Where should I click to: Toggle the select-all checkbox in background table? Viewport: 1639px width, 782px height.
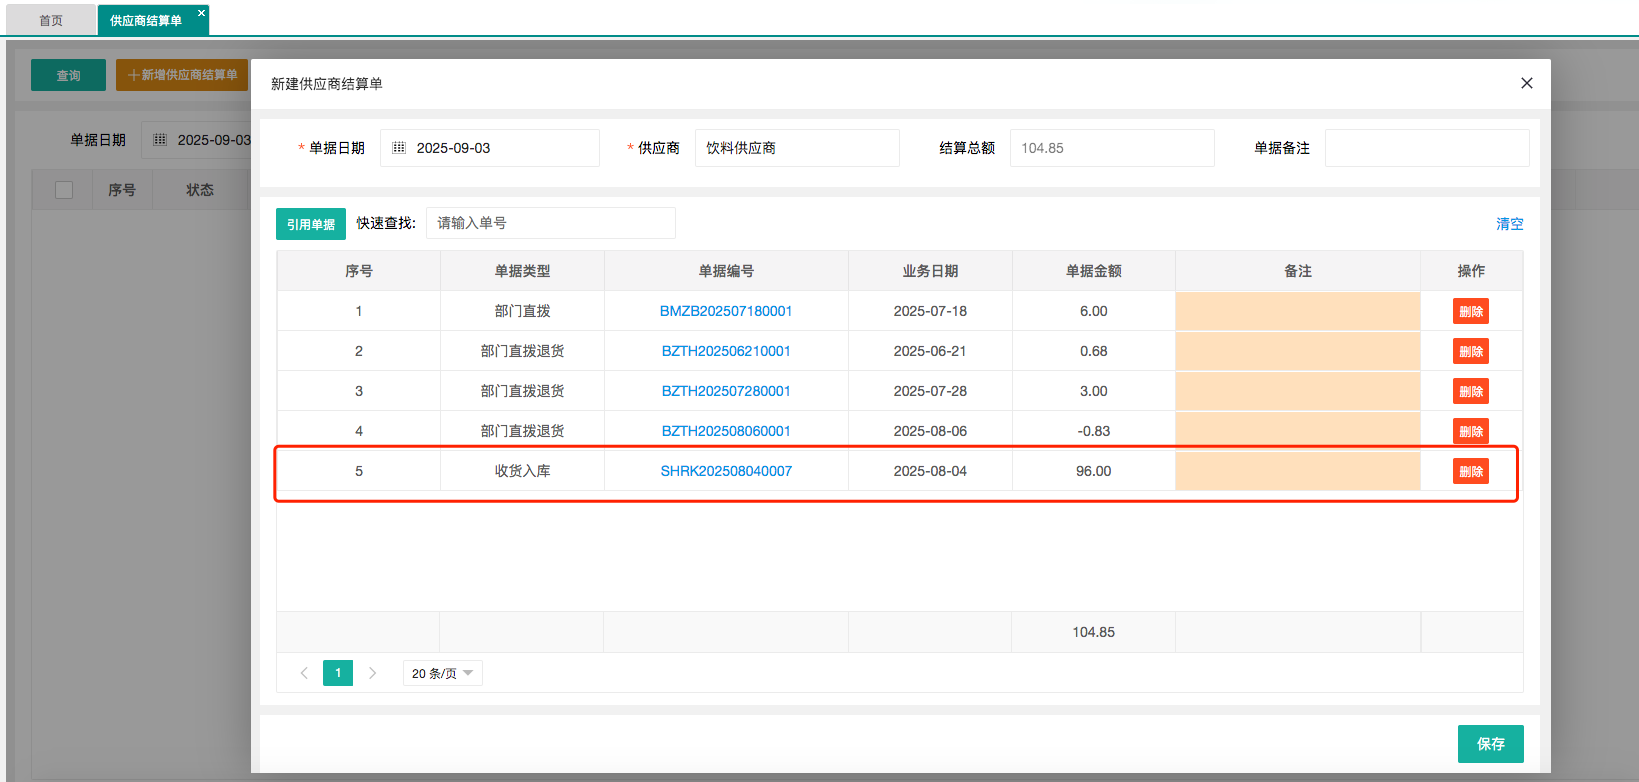[x=64, y=190]
